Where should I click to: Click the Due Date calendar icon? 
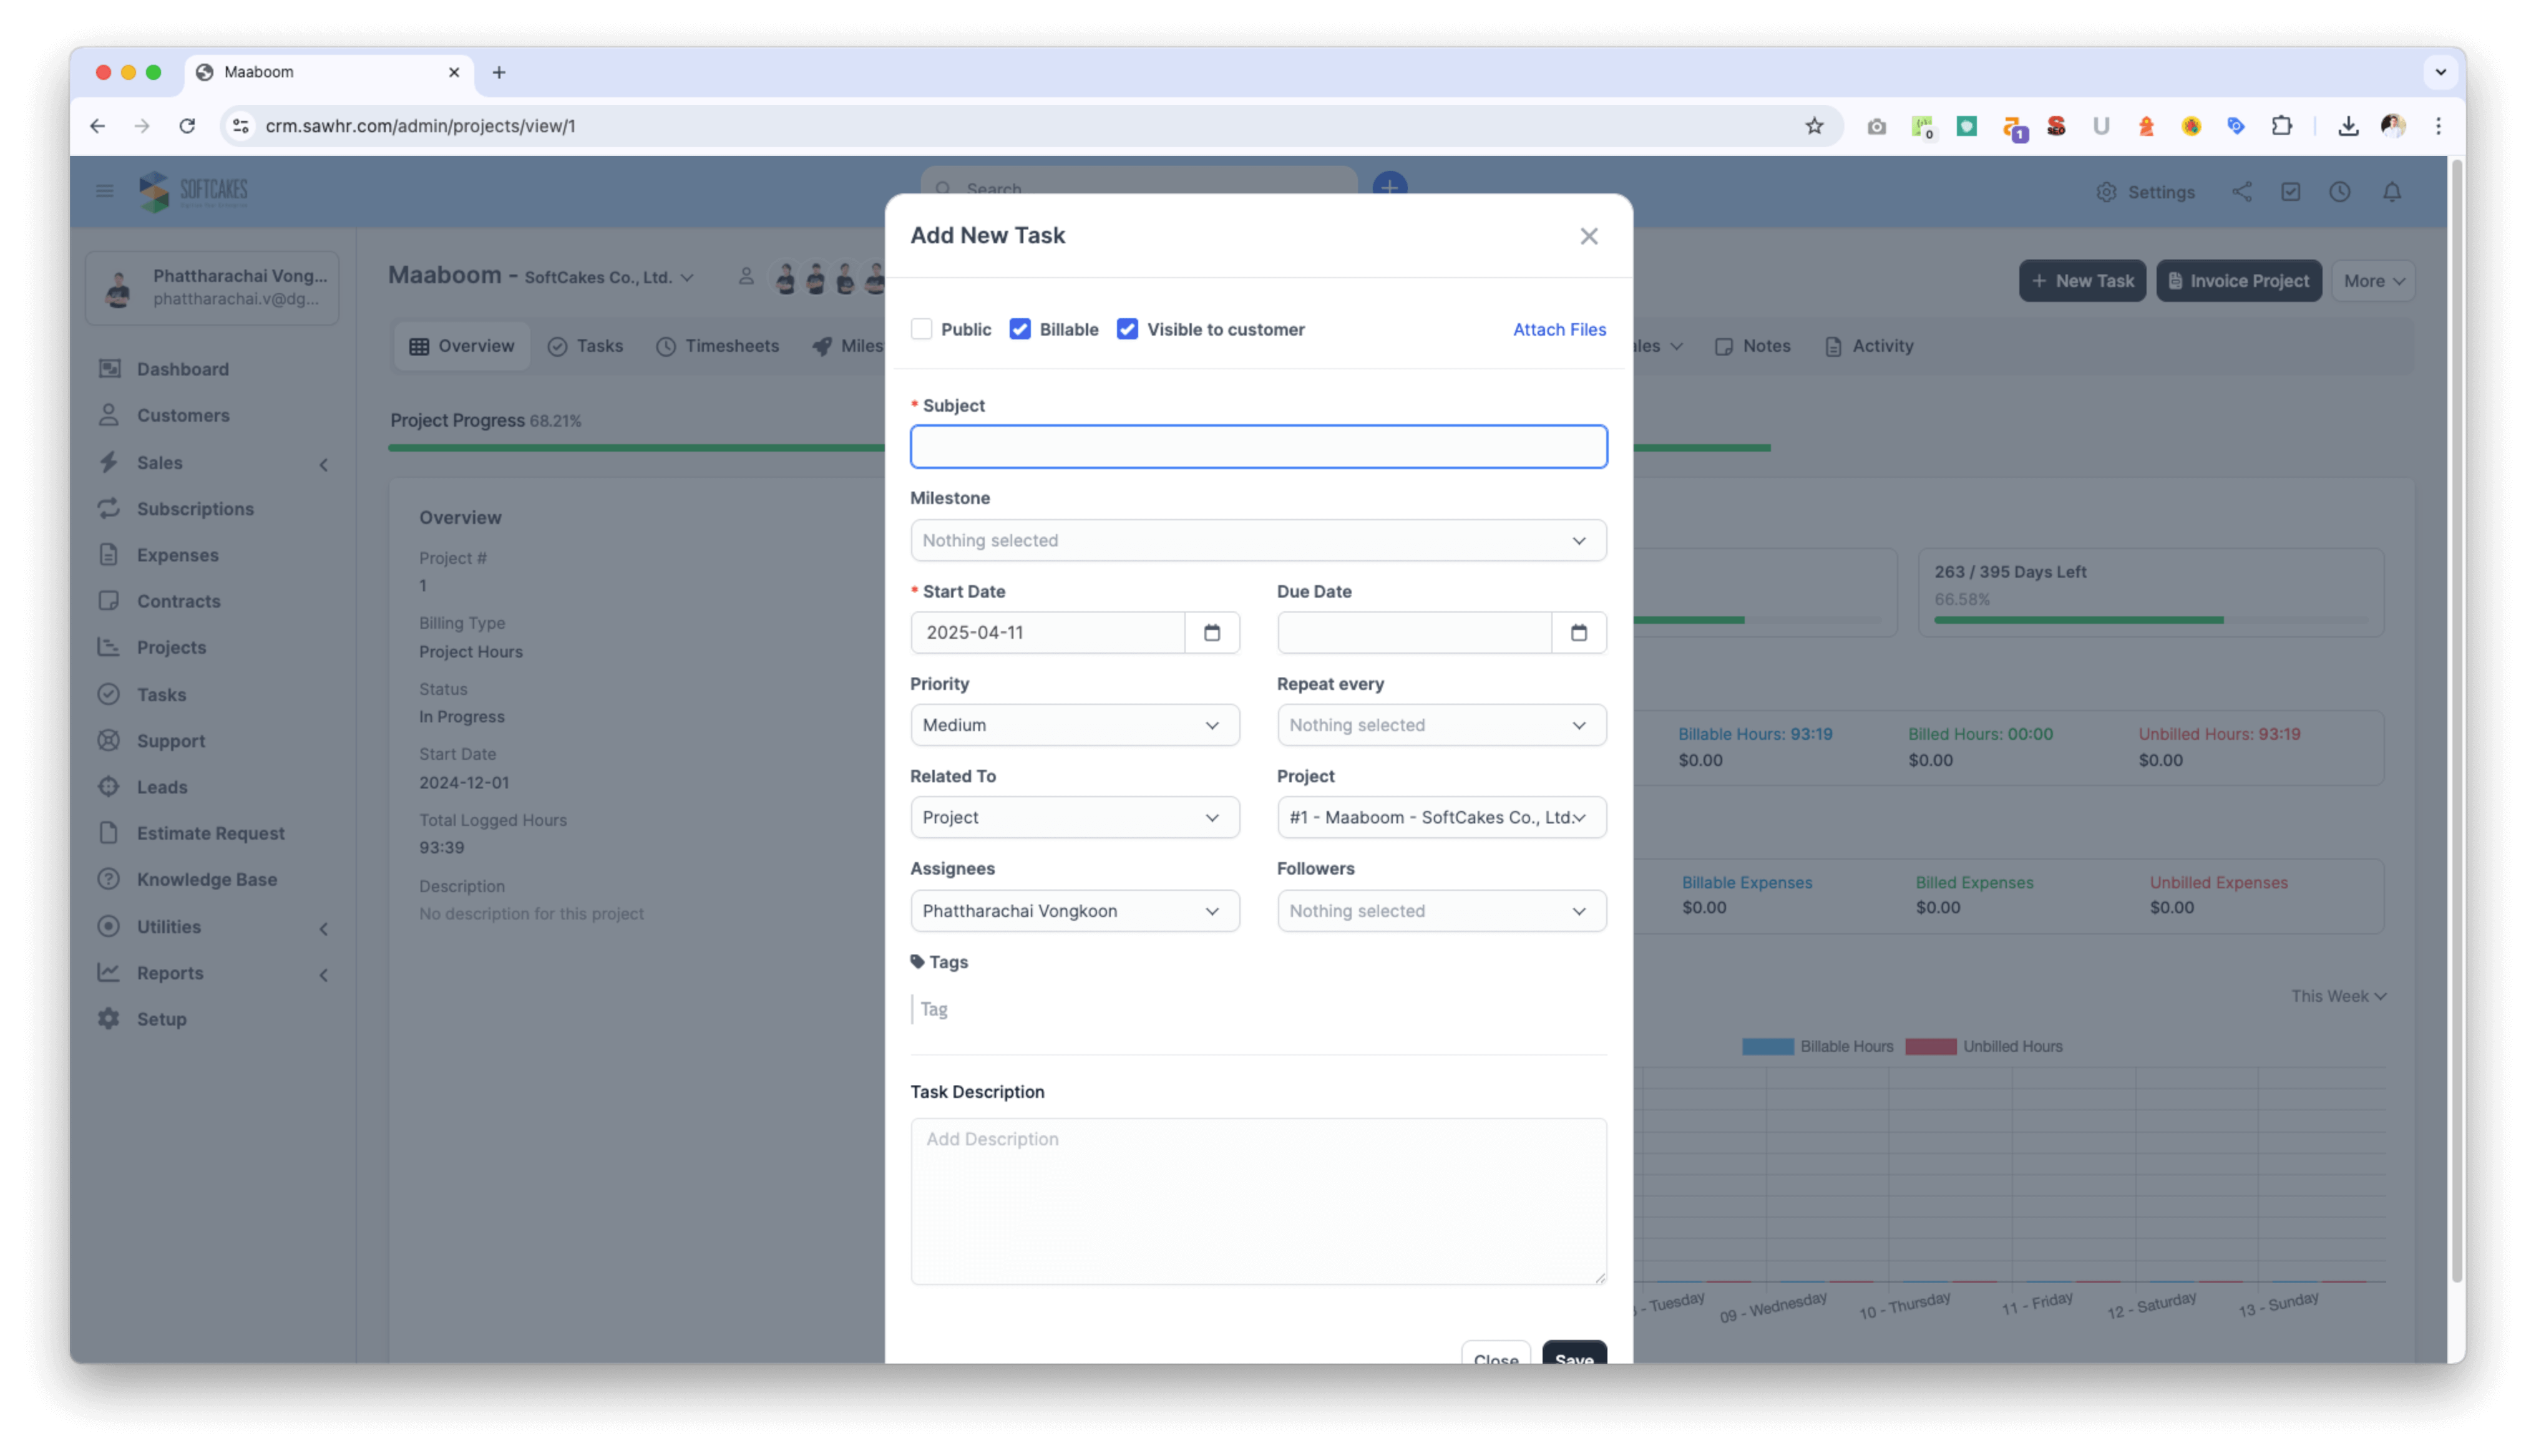coord(1578,632)
